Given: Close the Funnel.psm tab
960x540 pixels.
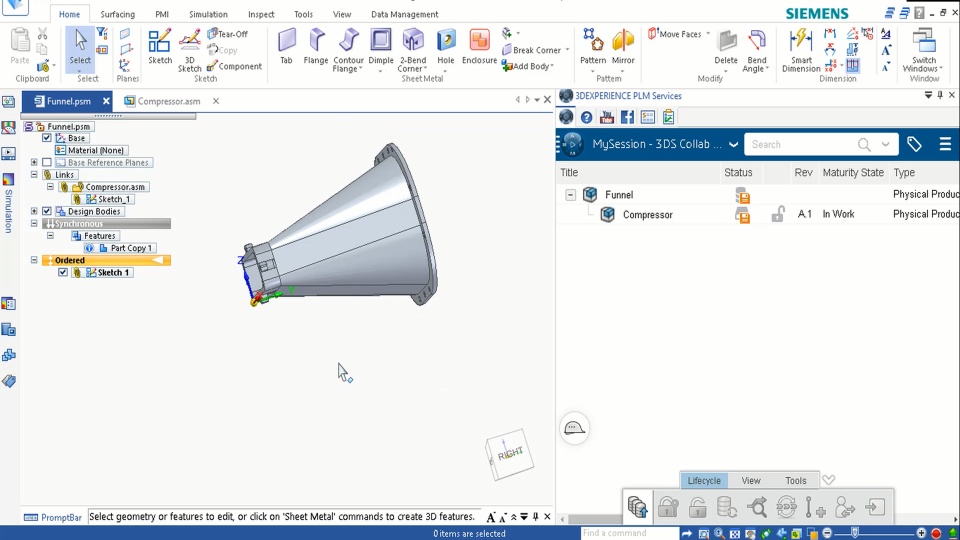Looking at the screenshot, I should pyautogui.click(x=107, y=101).
